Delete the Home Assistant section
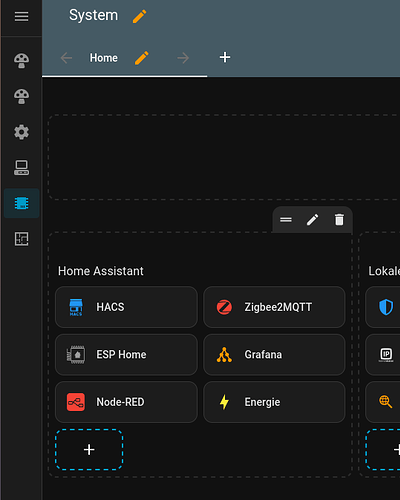This screenshot has width=400, height=500. click(339, 220)
